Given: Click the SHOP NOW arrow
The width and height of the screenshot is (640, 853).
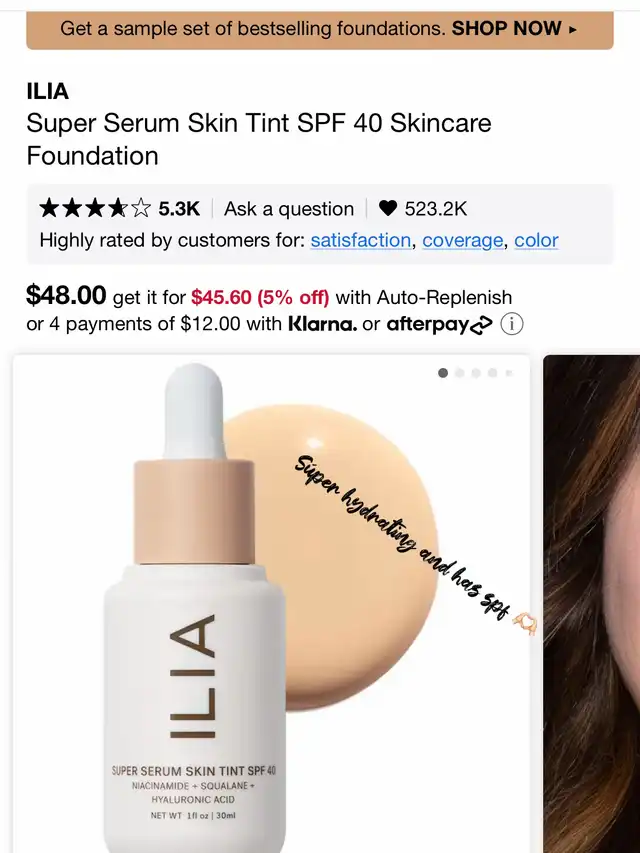Looking at the screenshot, I should pos(571,29).
